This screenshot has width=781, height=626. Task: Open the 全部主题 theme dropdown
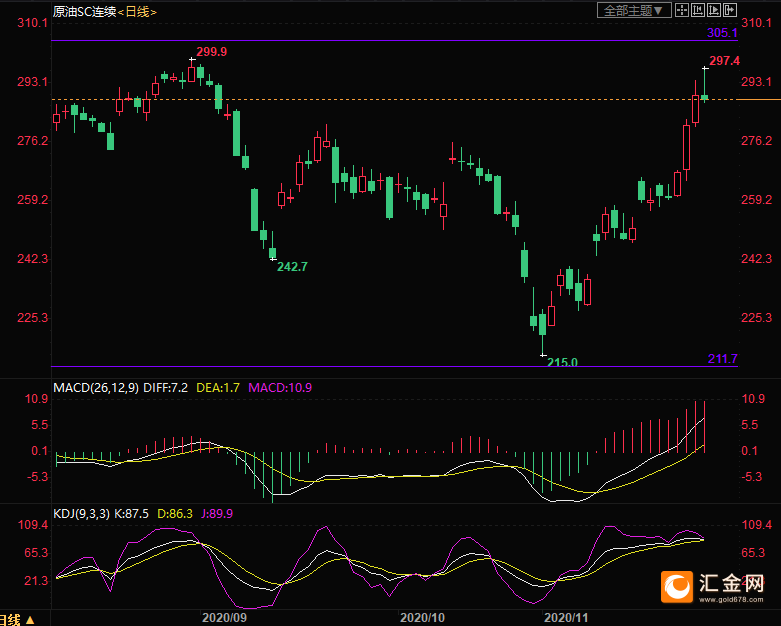pyautogui.click(x=634, y=10)
